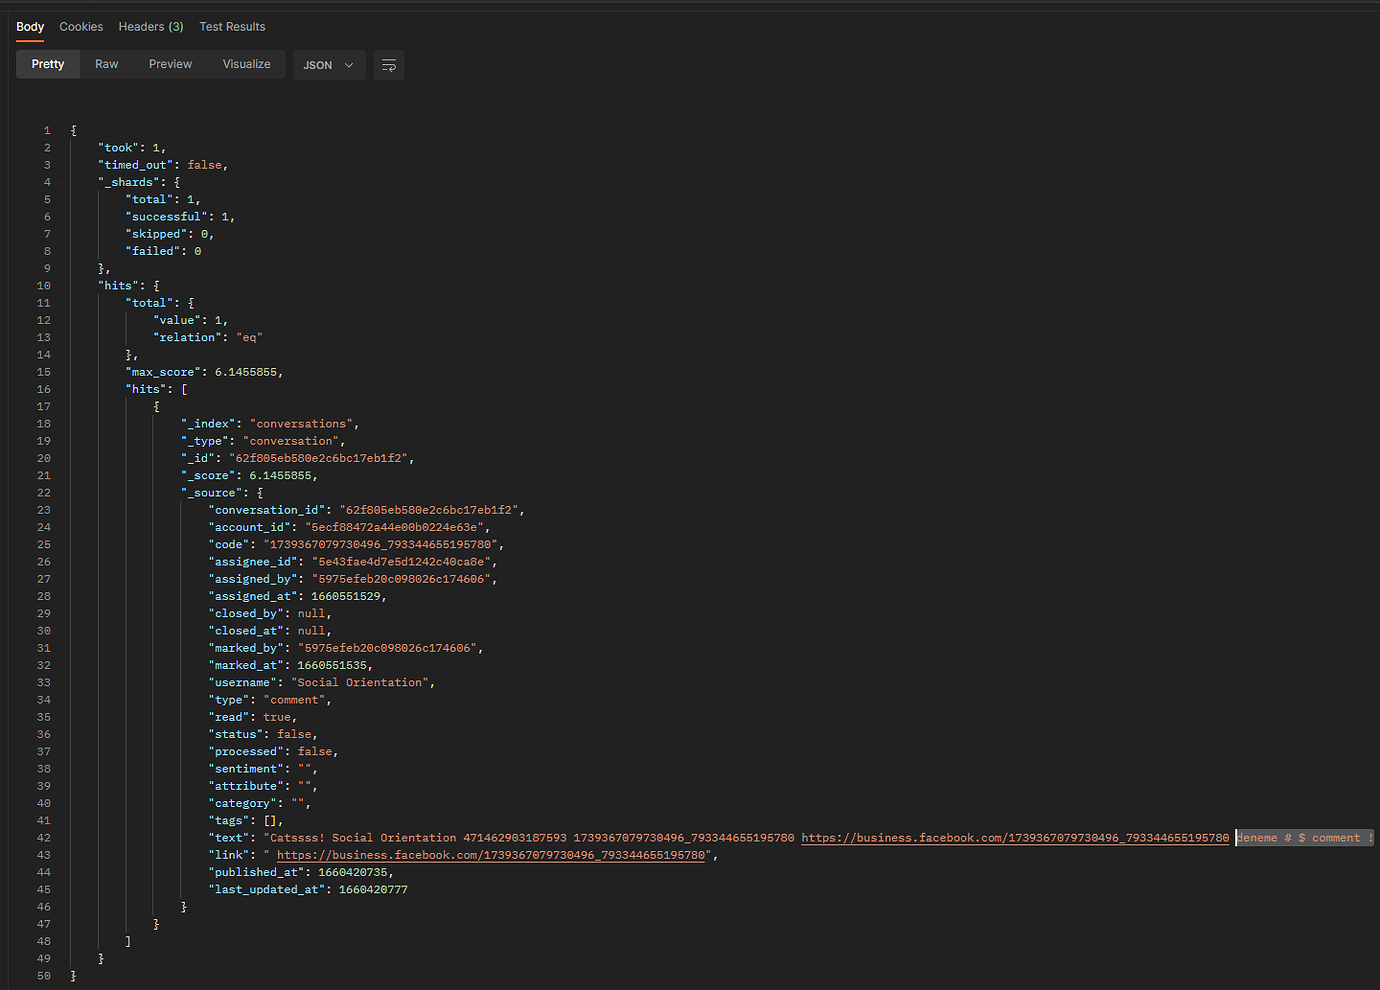The height and width of the screenshot is (990, 1380).
Task: Click line number 20 in the gutter
Action: [x=43, y=457]
